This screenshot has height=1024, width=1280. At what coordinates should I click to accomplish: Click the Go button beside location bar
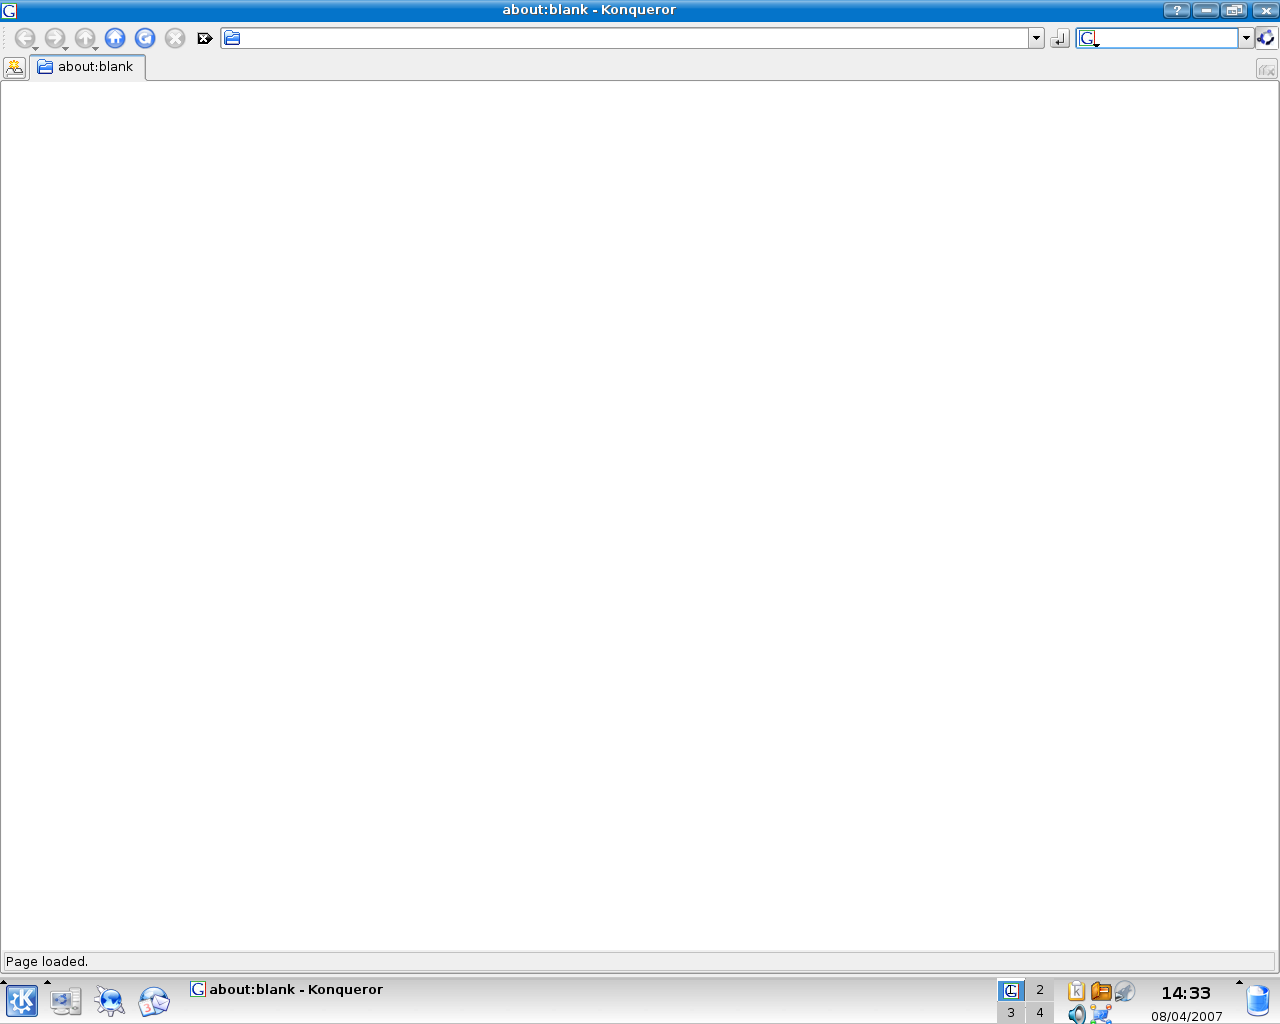[x=1060, y=38]
